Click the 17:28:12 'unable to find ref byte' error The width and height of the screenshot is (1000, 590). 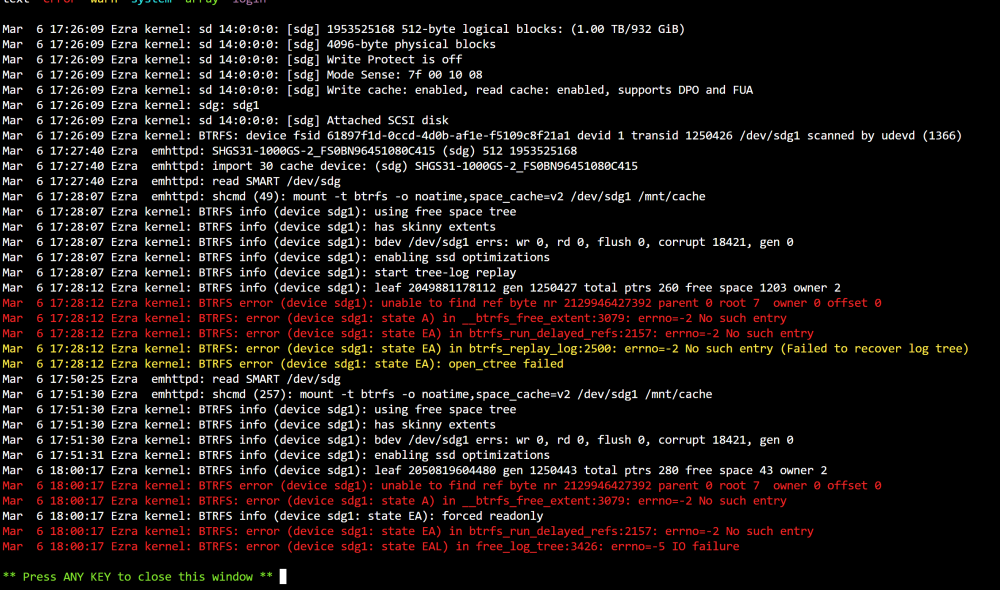[442, 304]
